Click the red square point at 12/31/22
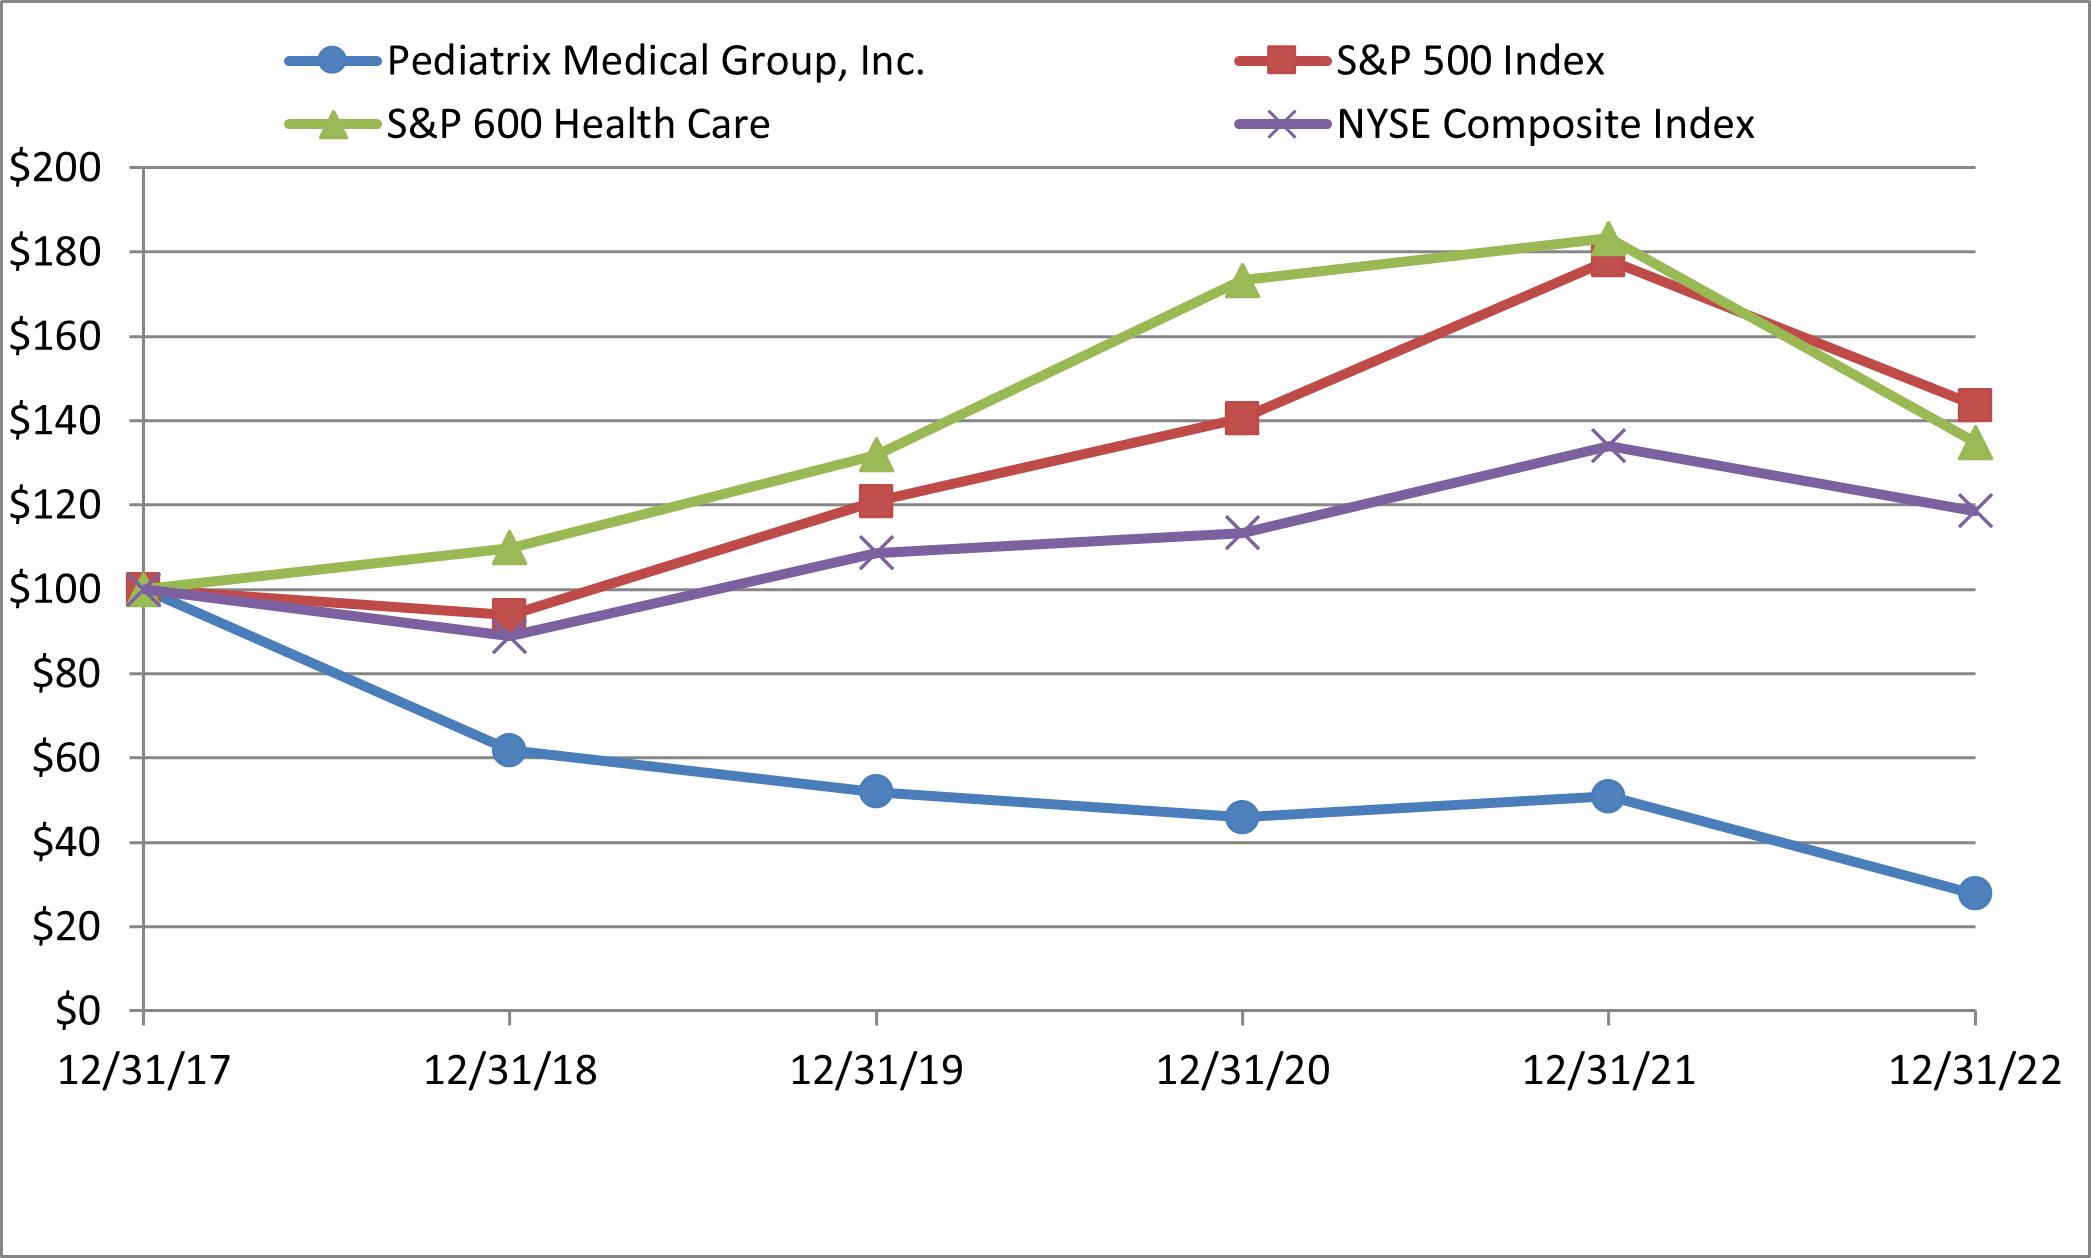2091x1258 pixels. click(1974, 405)
